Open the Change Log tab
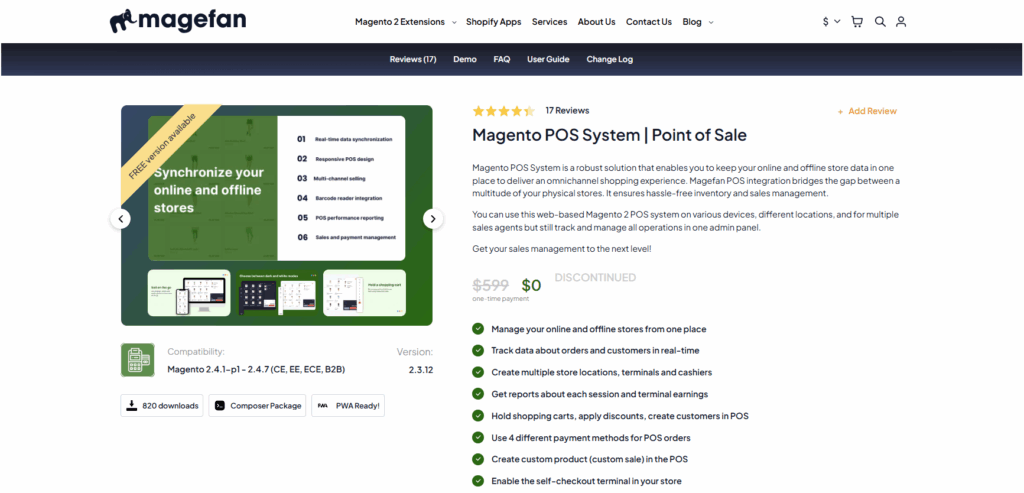The image size is (1024, 493). click(x=609, y=59)
